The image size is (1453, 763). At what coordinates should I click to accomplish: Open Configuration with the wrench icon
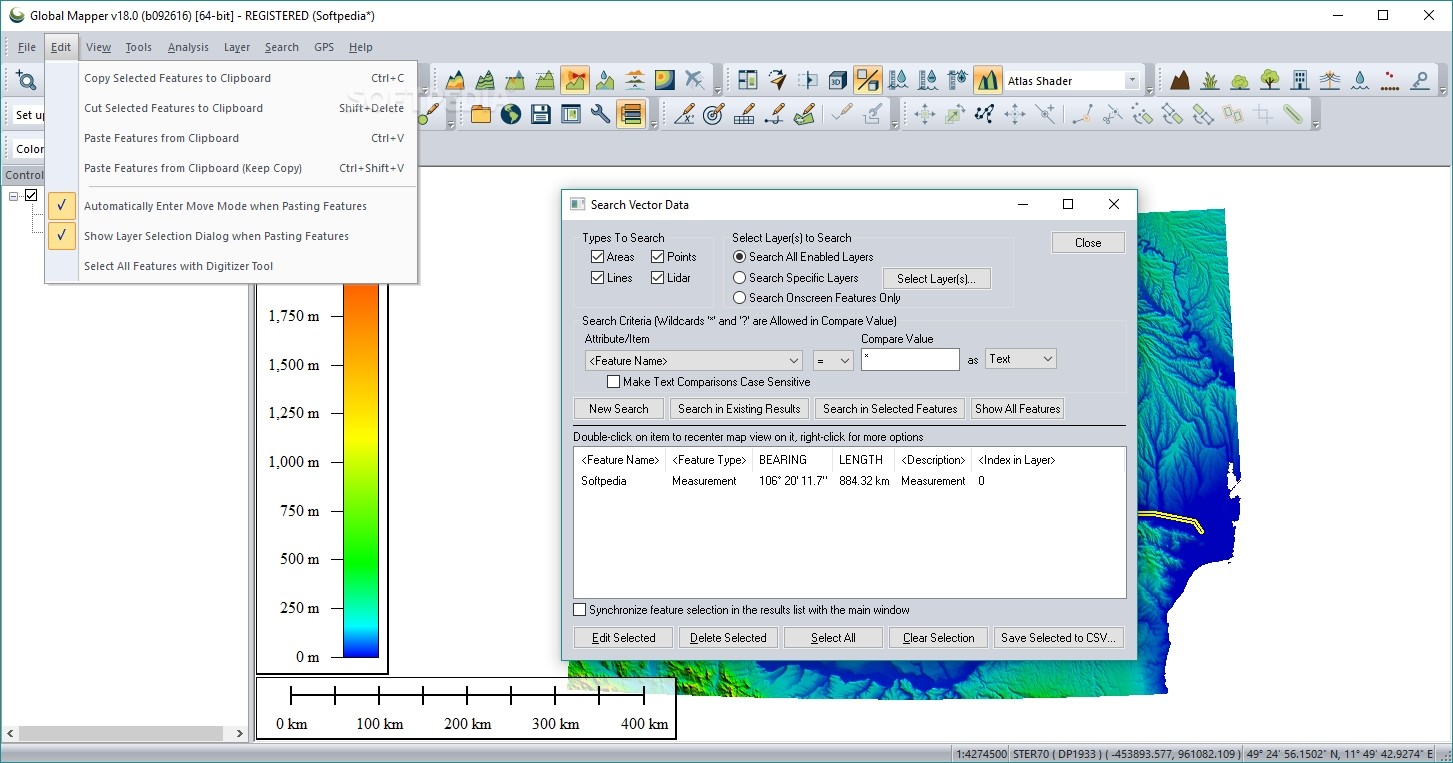coord(600,114)
